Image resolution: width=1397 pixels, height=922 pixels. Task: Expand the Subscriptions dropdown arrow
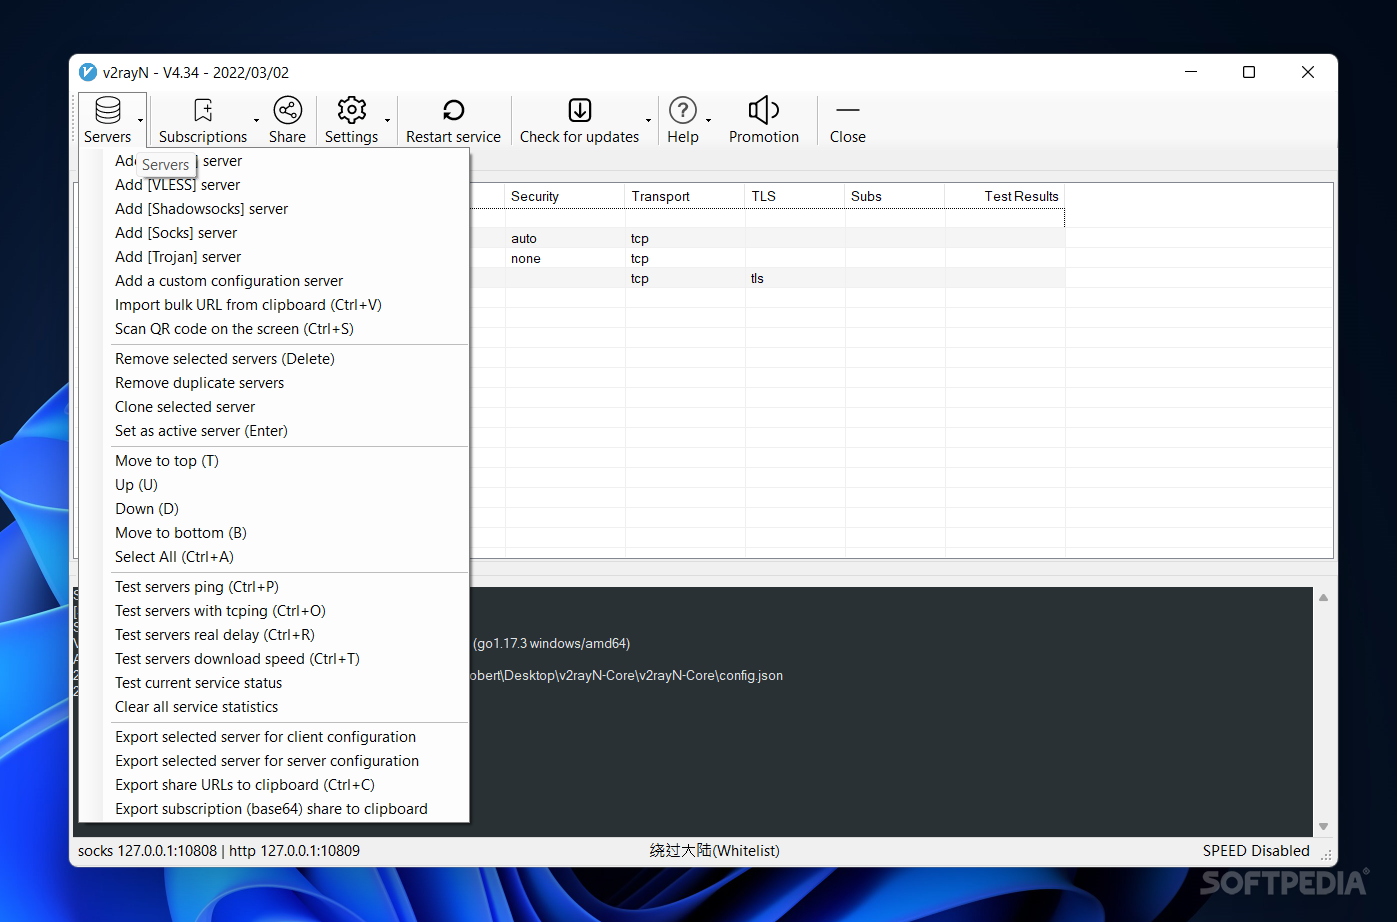256,120
